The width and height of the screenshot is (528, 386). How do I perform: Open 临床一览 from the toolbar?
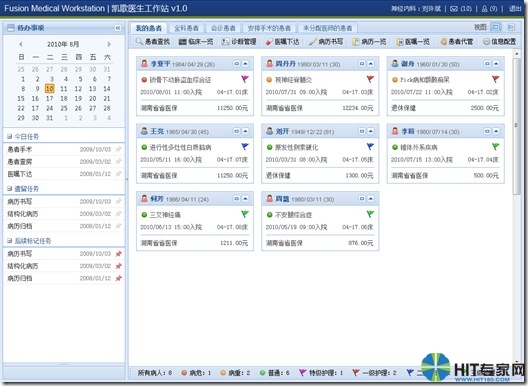(x=196, y=41)
